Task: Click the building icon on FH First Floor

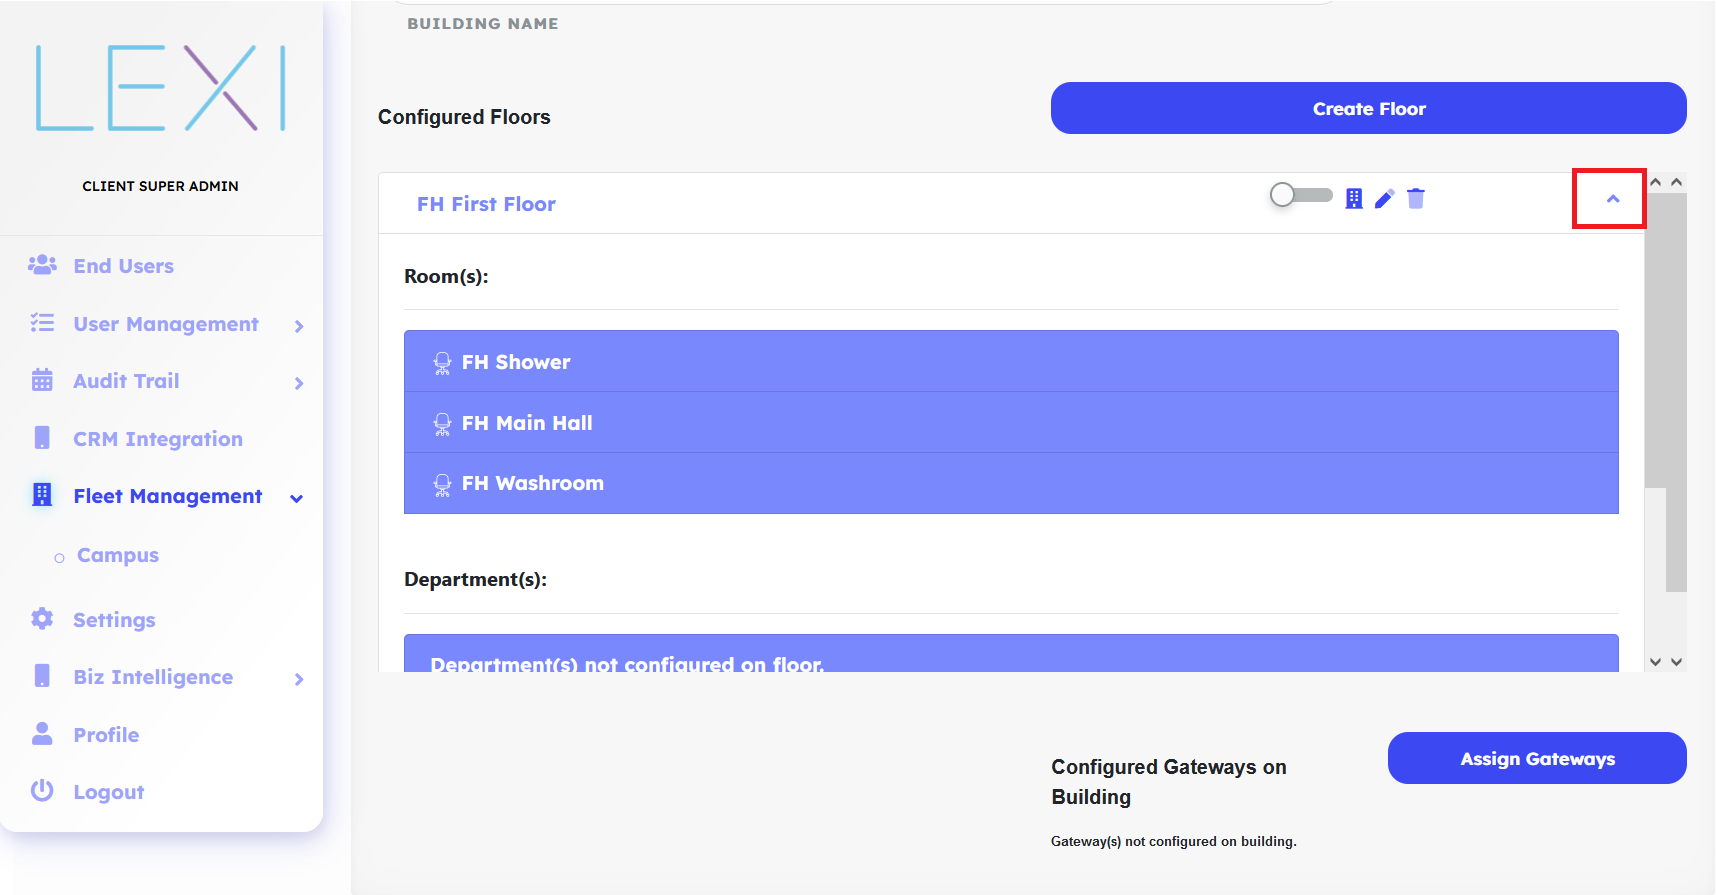Action: coord(1353,198)
